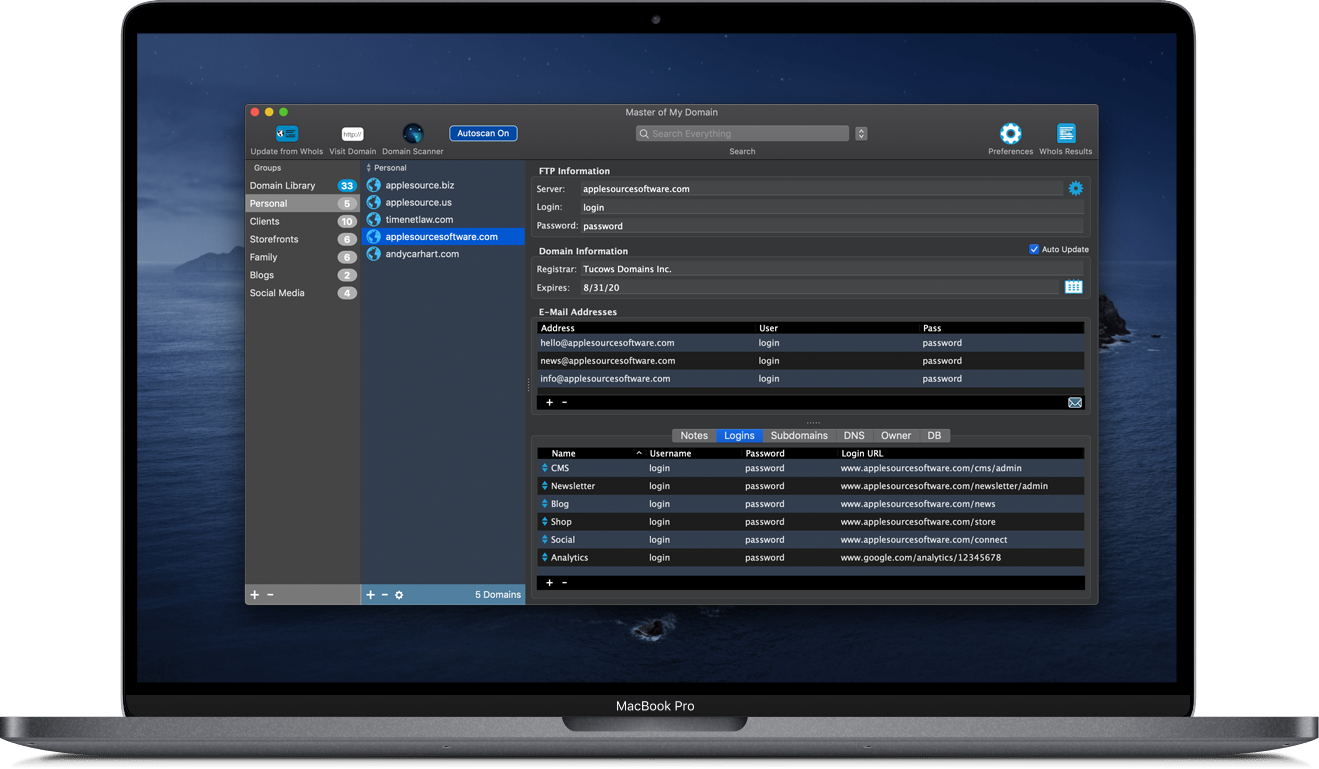Viewport: 1319px width, 769px height.
Task: Switch to the DNS tab
Action: pyautogui.click(x=853, y=435)
